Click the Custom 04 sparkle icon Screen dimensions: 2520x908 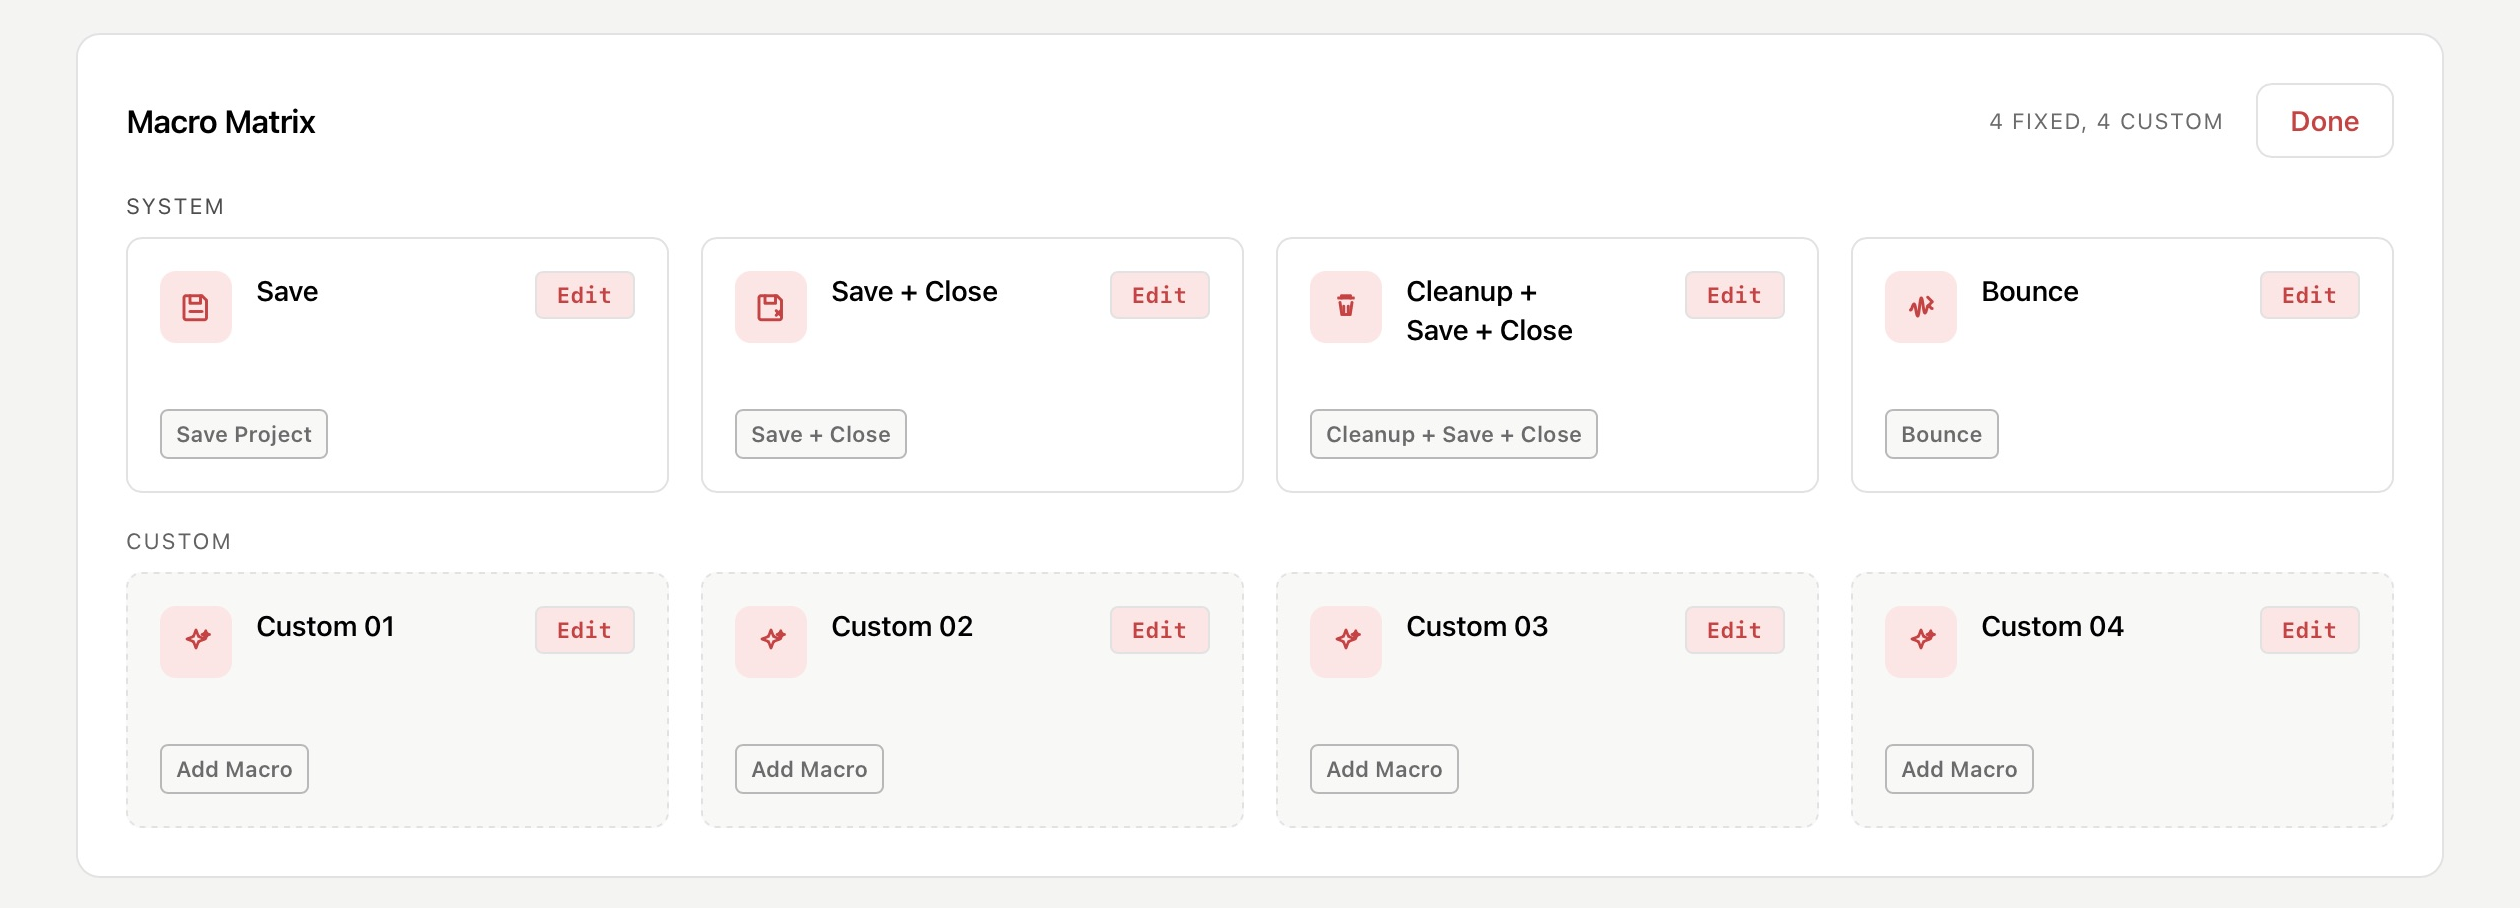coord(1921,642)
